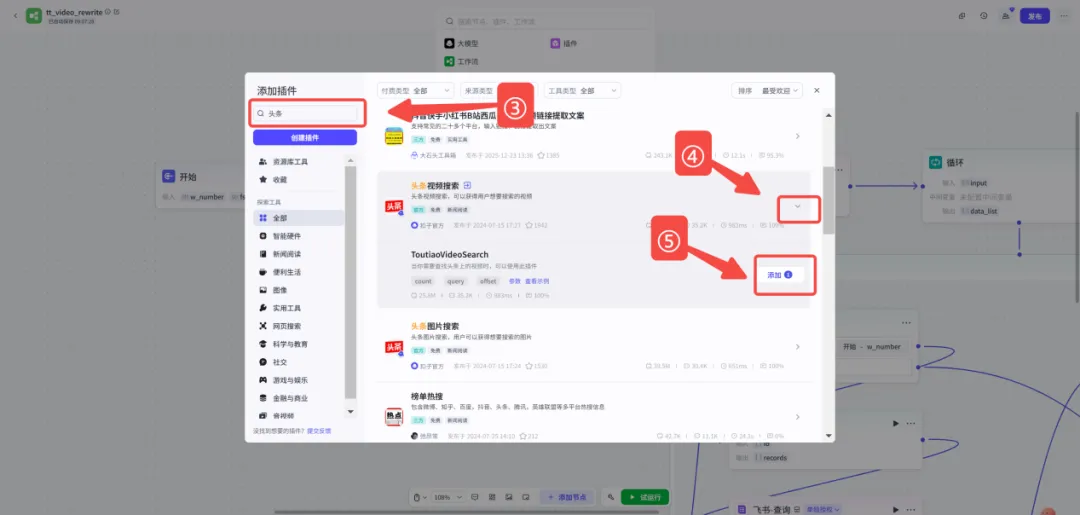
Task: Open the 付费类型 filter dropdown
Action: [416, 90]
